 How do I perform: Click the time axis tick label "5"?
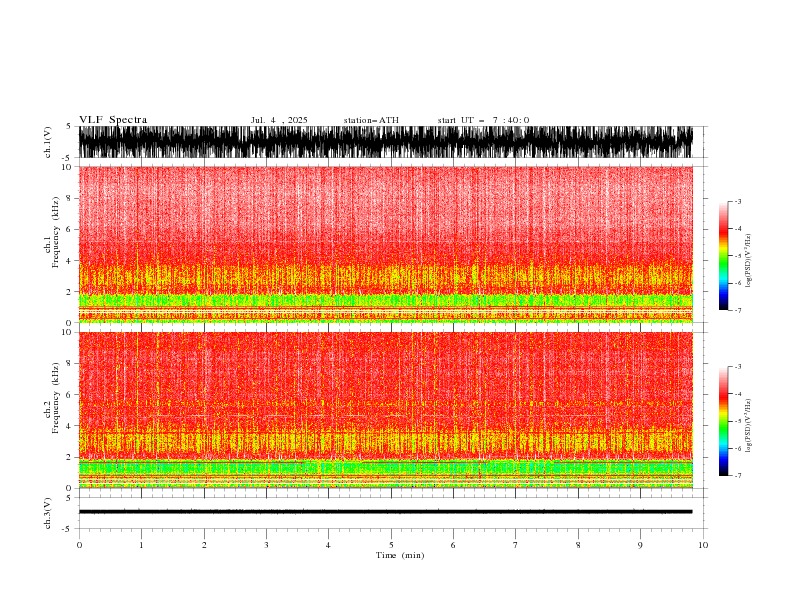pyautogui.click(x=391, y=545)
